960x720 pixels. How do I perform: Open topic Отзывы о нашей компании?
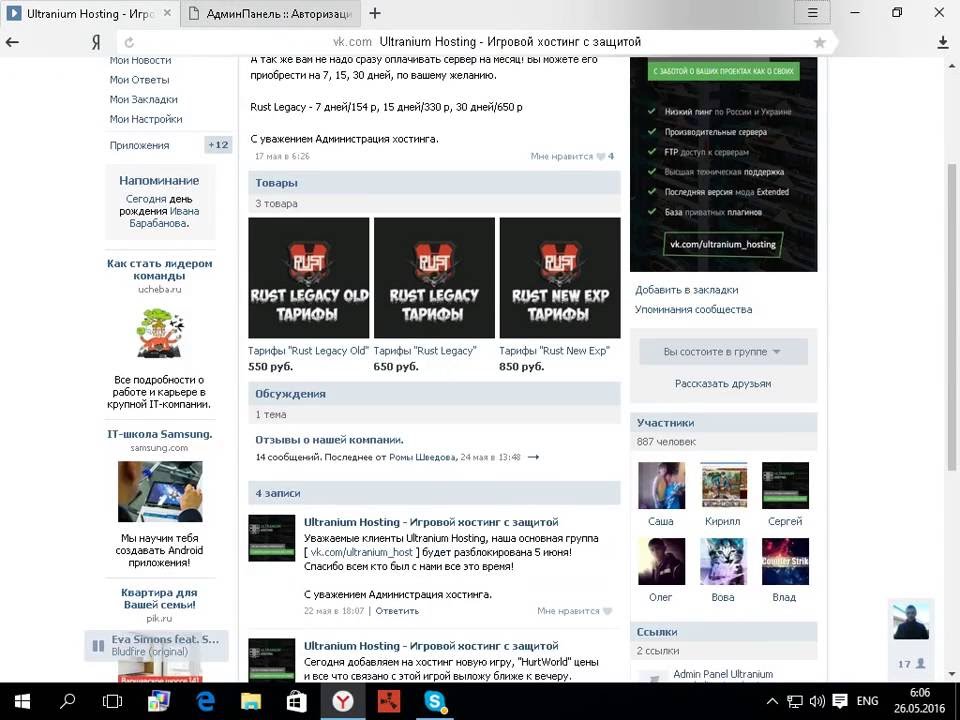pos(329,440)
